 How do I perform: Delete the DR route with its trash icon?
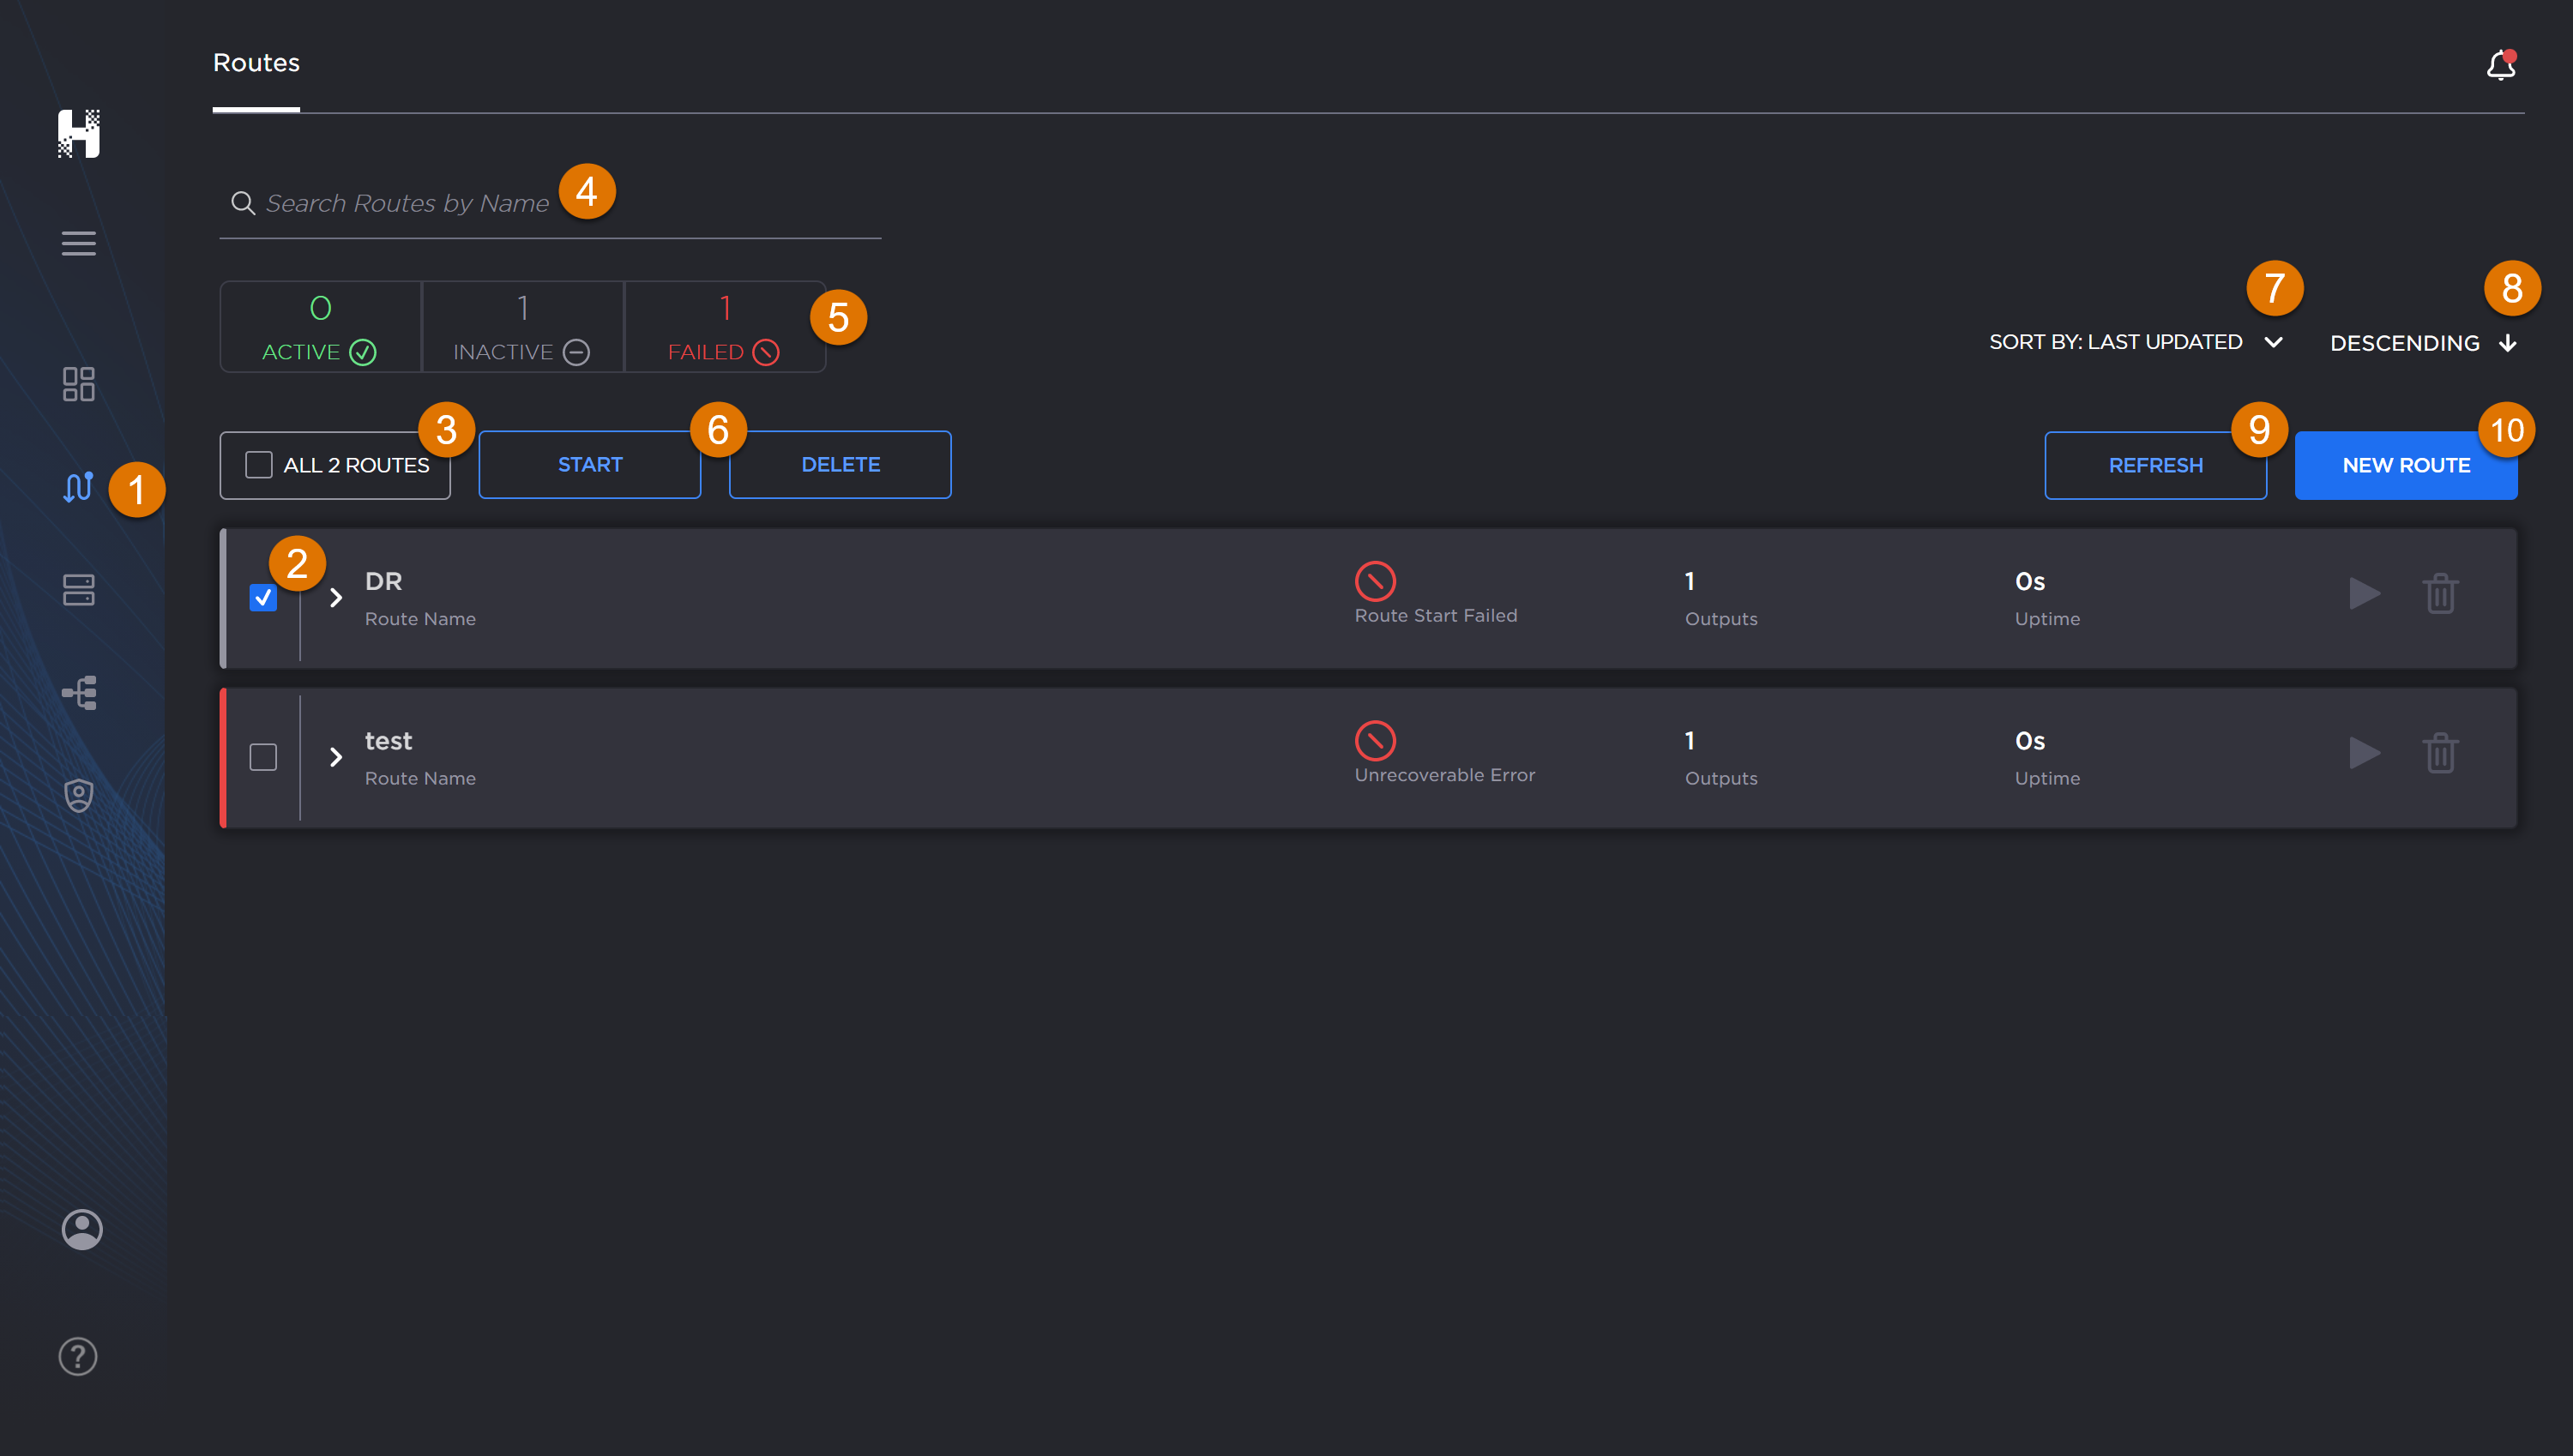coord(2440,592)
